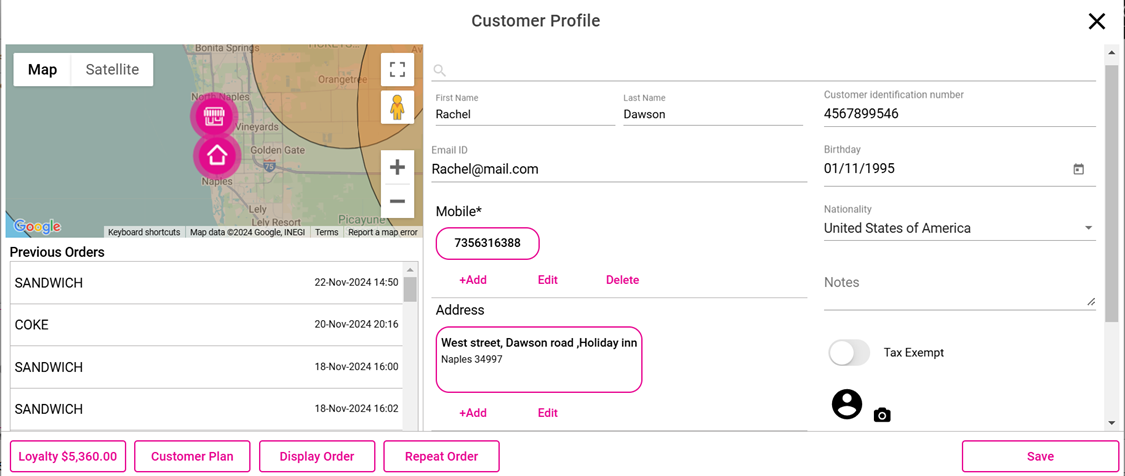Enable the Tax Exempt toggle
Viewport: 1125px width, 476px height.
pyautogui.click(x=849, y=352)
